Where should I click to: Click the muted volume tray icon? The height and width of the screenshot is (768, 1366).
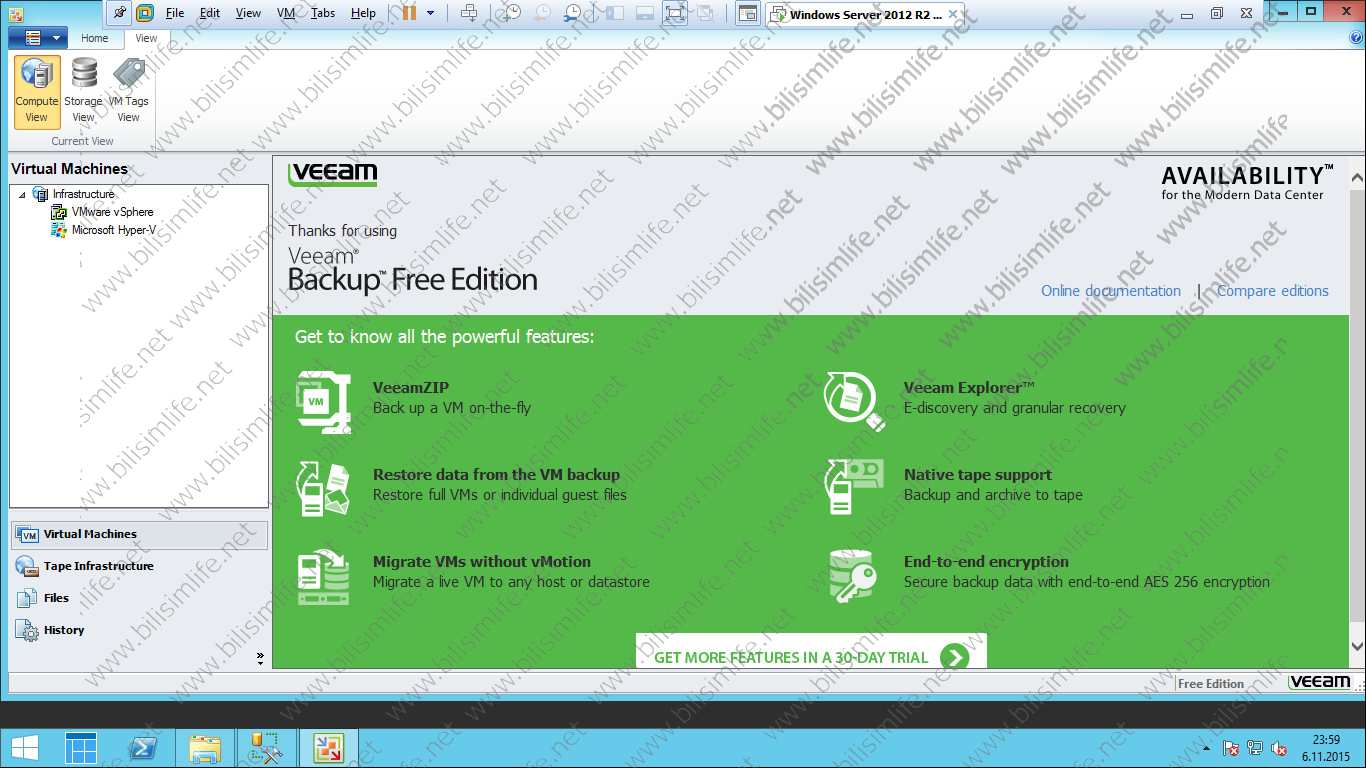tap(1279, 748)
